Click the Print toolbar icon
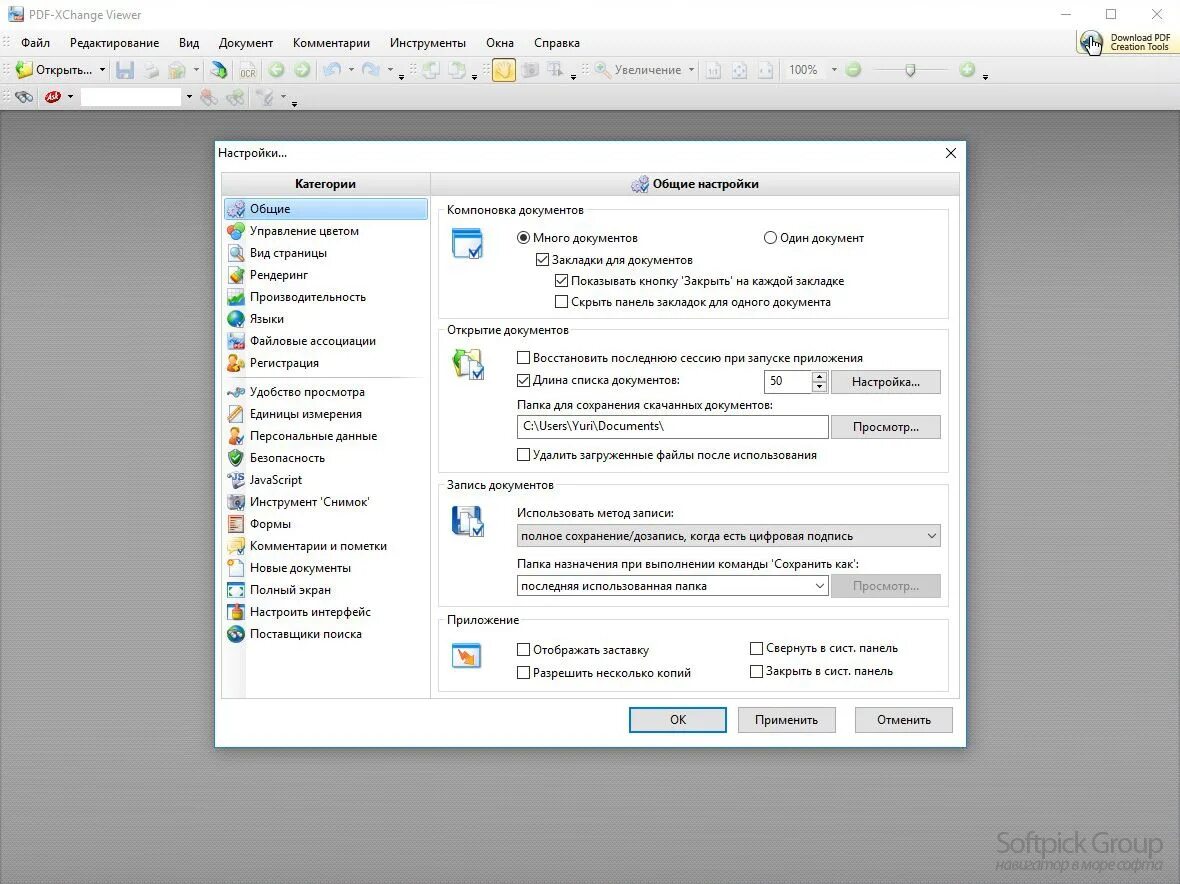 point(151,70)
